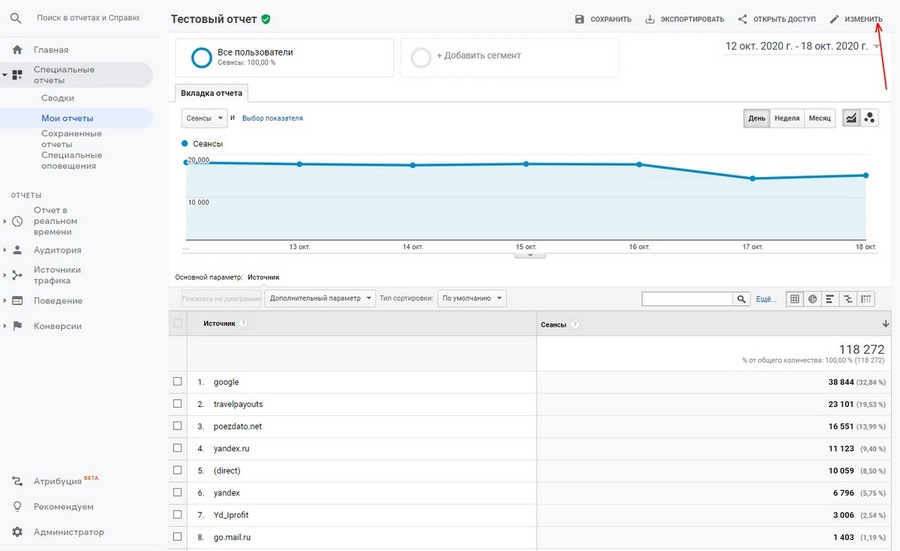Select the performance bar view icon

tap(830, 298)
